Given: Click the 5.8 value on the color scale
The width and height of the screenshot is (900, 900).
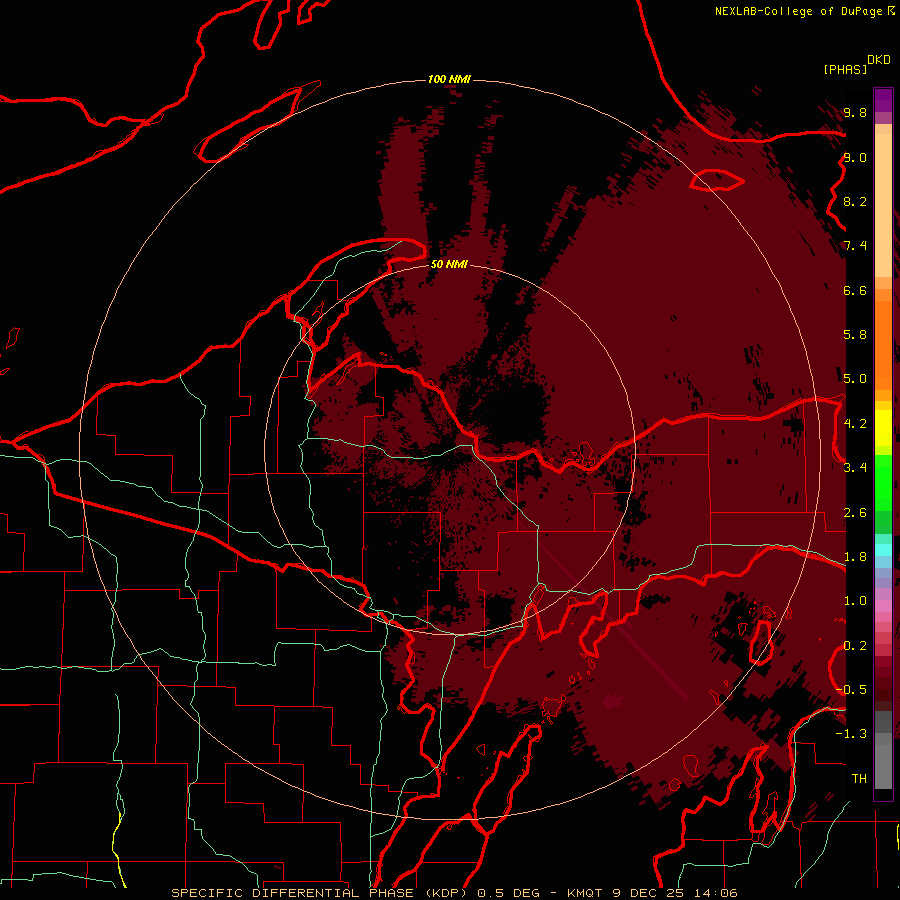Looking at the screenshot, I should pos(855,335).
